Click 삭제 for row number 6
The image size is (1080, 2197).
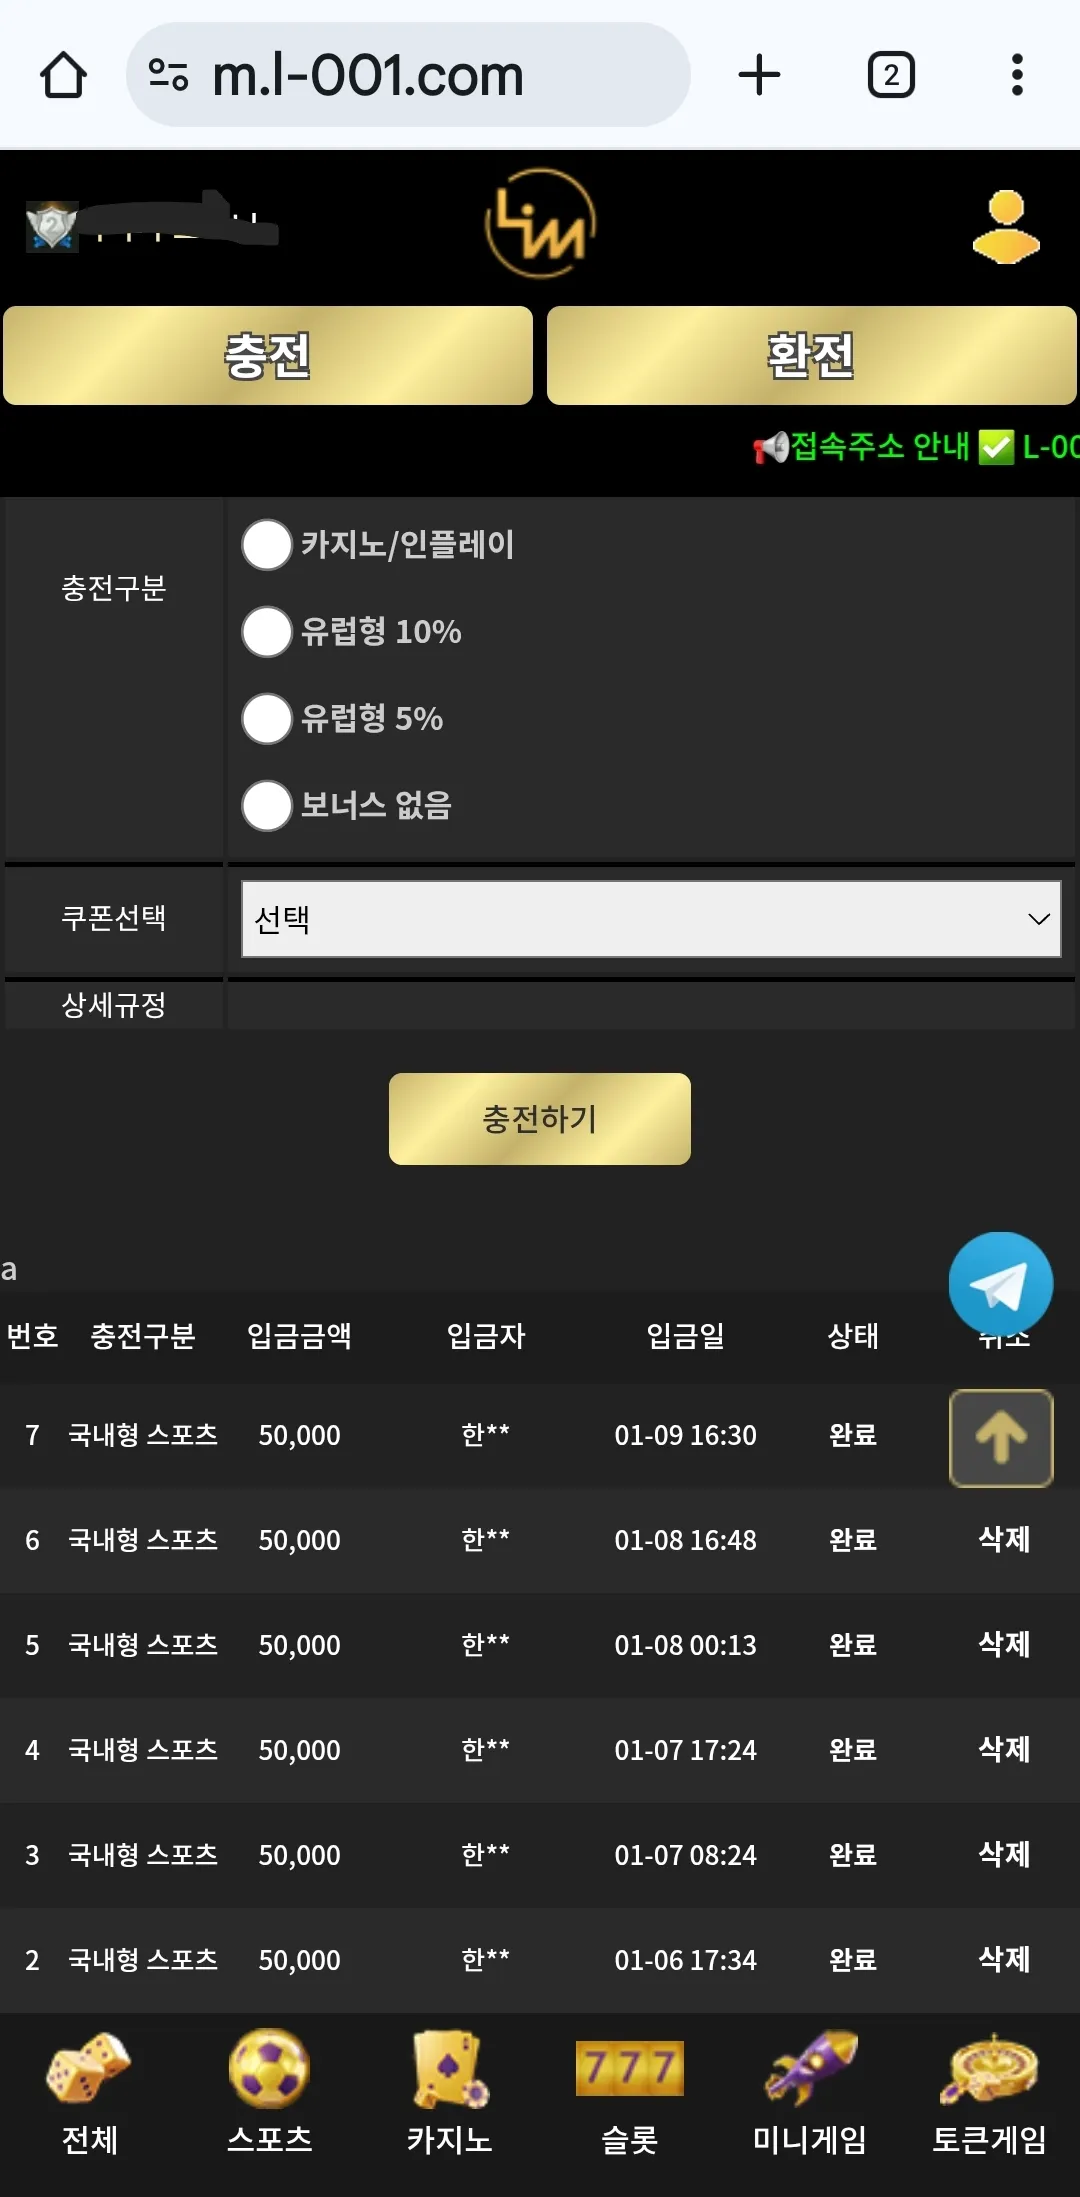(x=1004, y=1539)
